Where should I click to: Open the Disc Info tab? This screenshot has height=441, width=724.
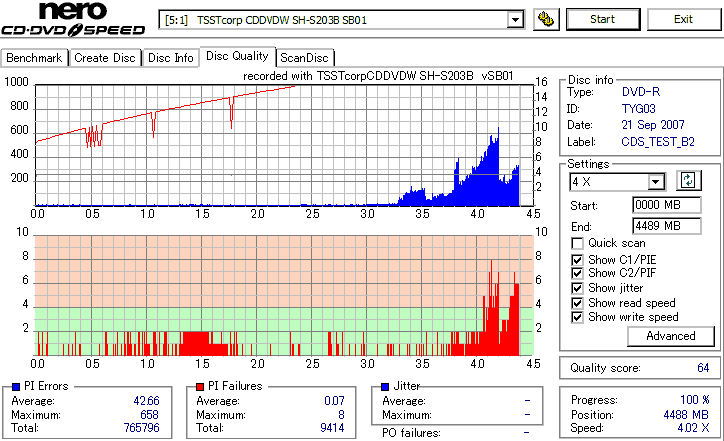[170, 58]
